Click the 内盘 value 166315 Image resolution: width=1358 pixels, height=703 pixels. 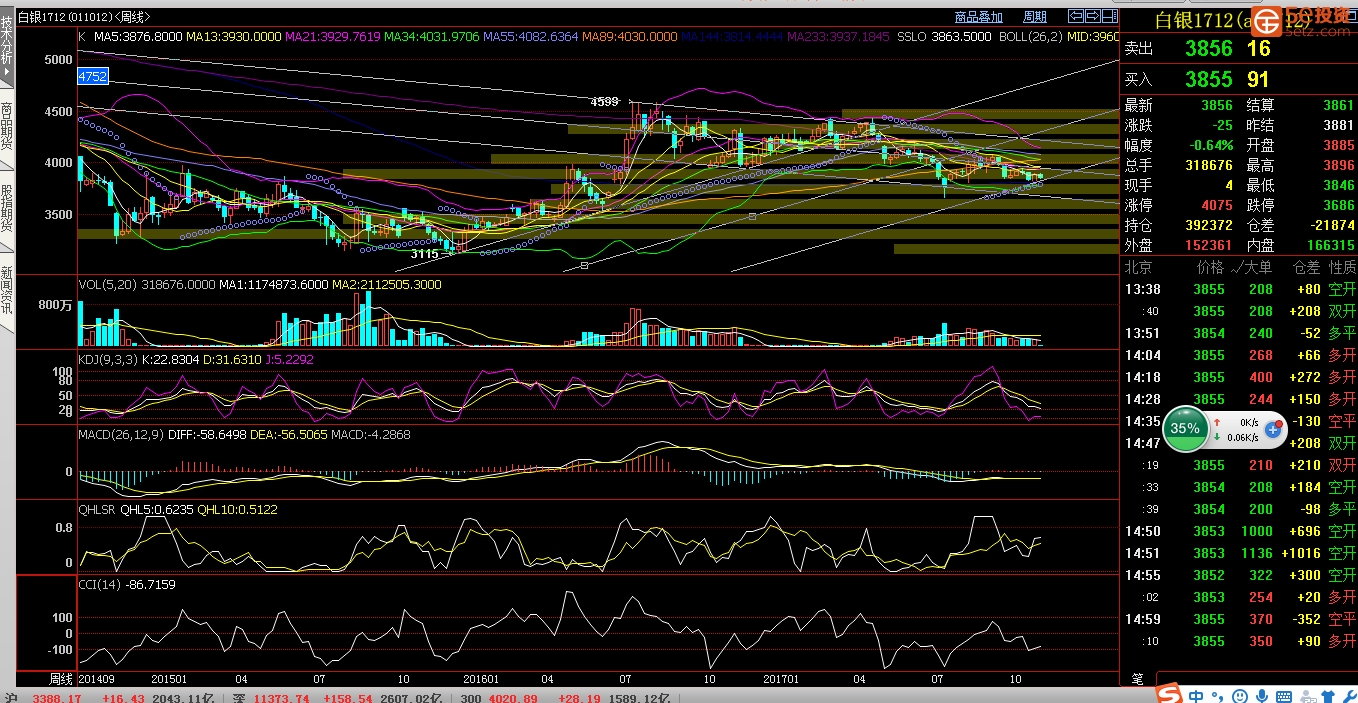point(1329,245)
